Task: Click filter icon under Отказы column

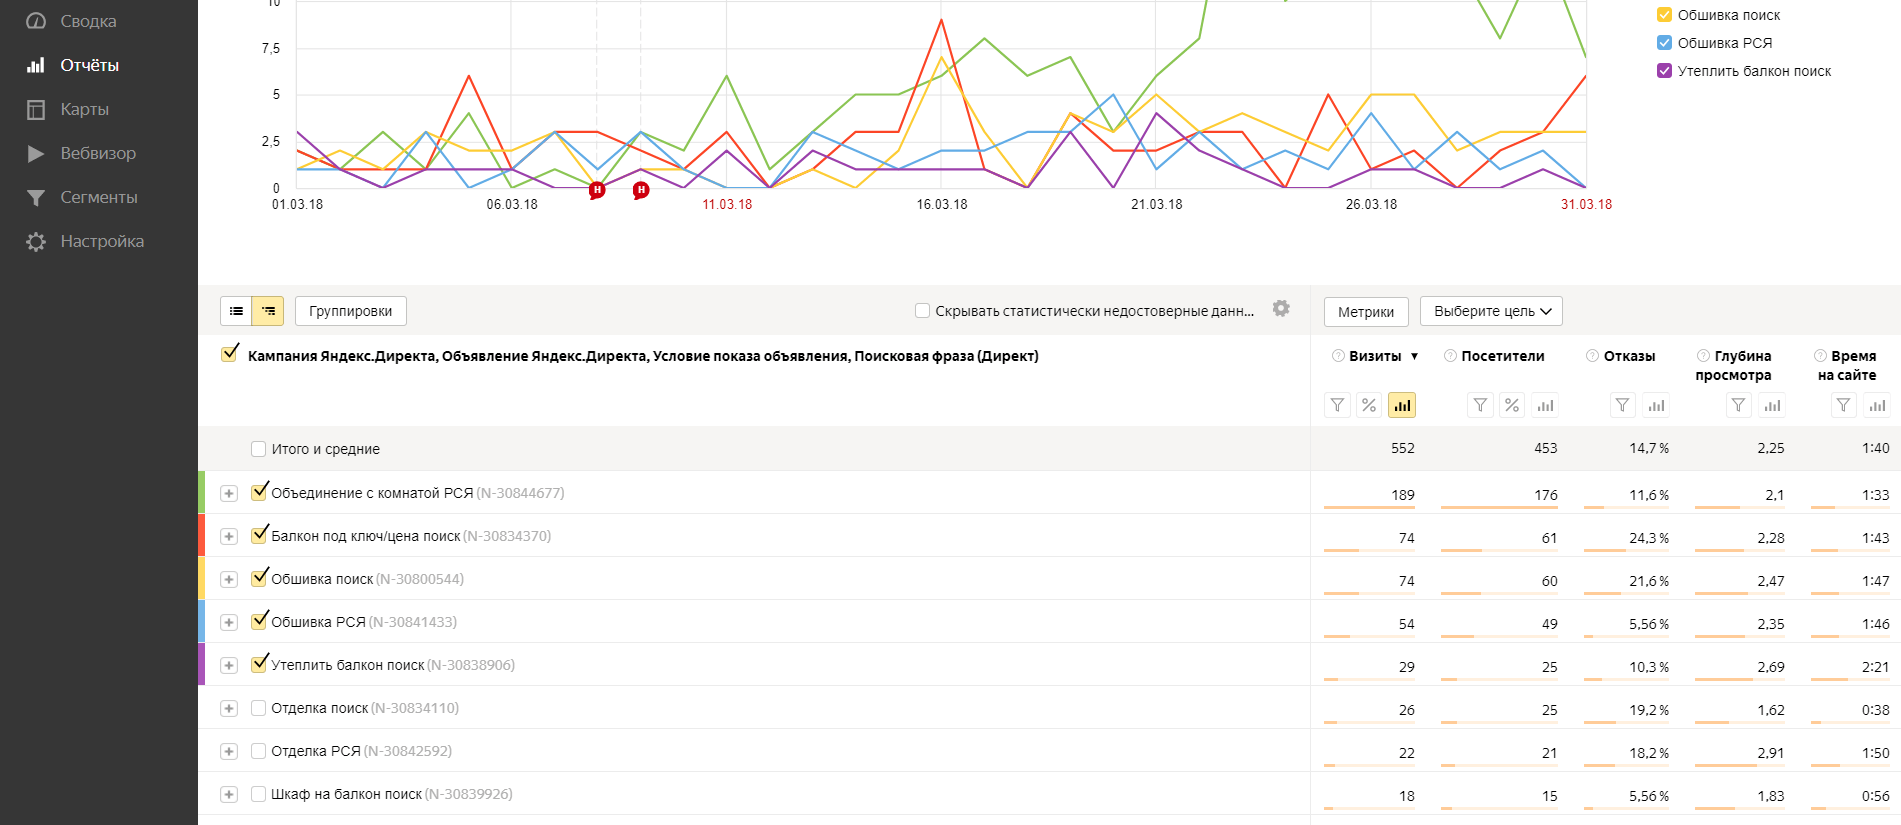Action: pos(1622,405)
